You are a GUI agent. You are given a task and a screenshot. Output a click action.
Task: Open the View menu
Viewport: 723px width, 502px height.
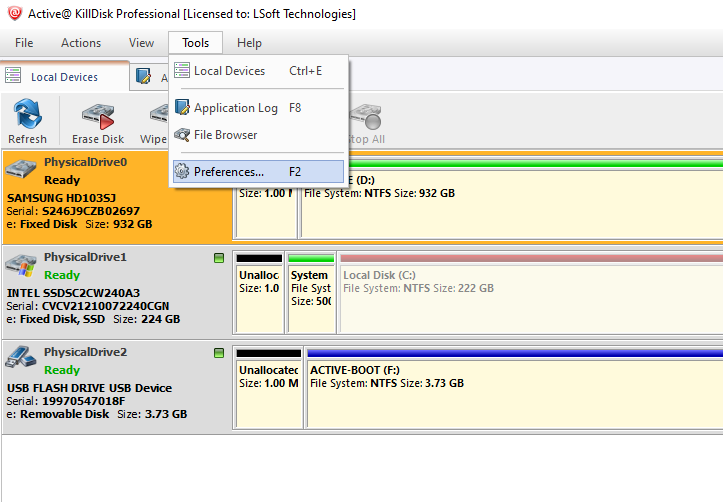point(141,43)
